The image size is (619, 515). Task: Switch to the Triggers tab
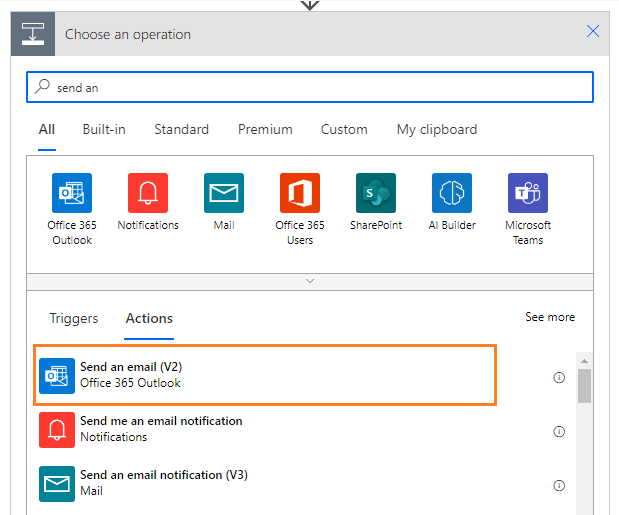(x=74, y=318)
